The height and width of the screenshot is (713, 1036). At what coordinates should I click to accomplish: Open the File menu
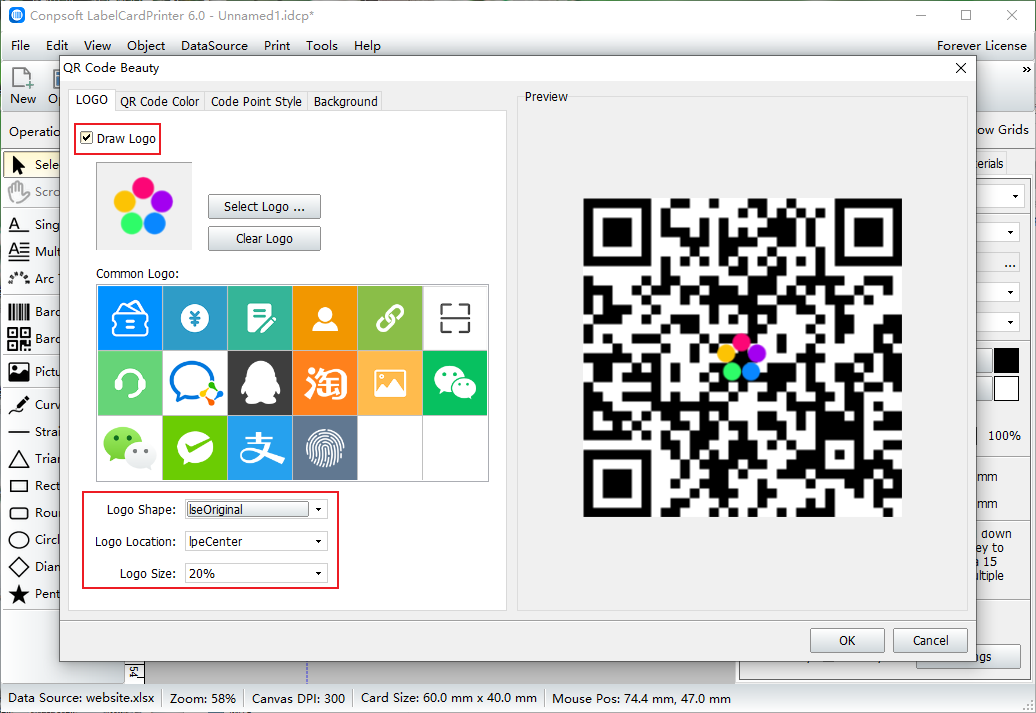tap(20, 46)
